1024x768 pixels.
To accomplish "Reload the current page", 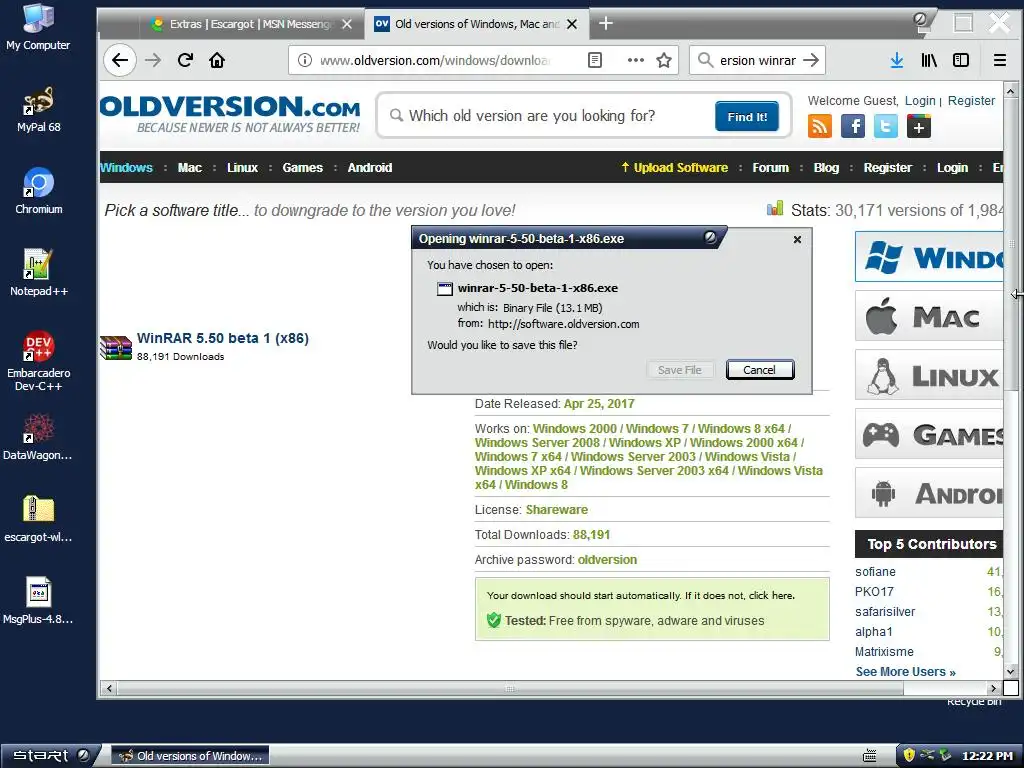I will (x=185, y=60).
